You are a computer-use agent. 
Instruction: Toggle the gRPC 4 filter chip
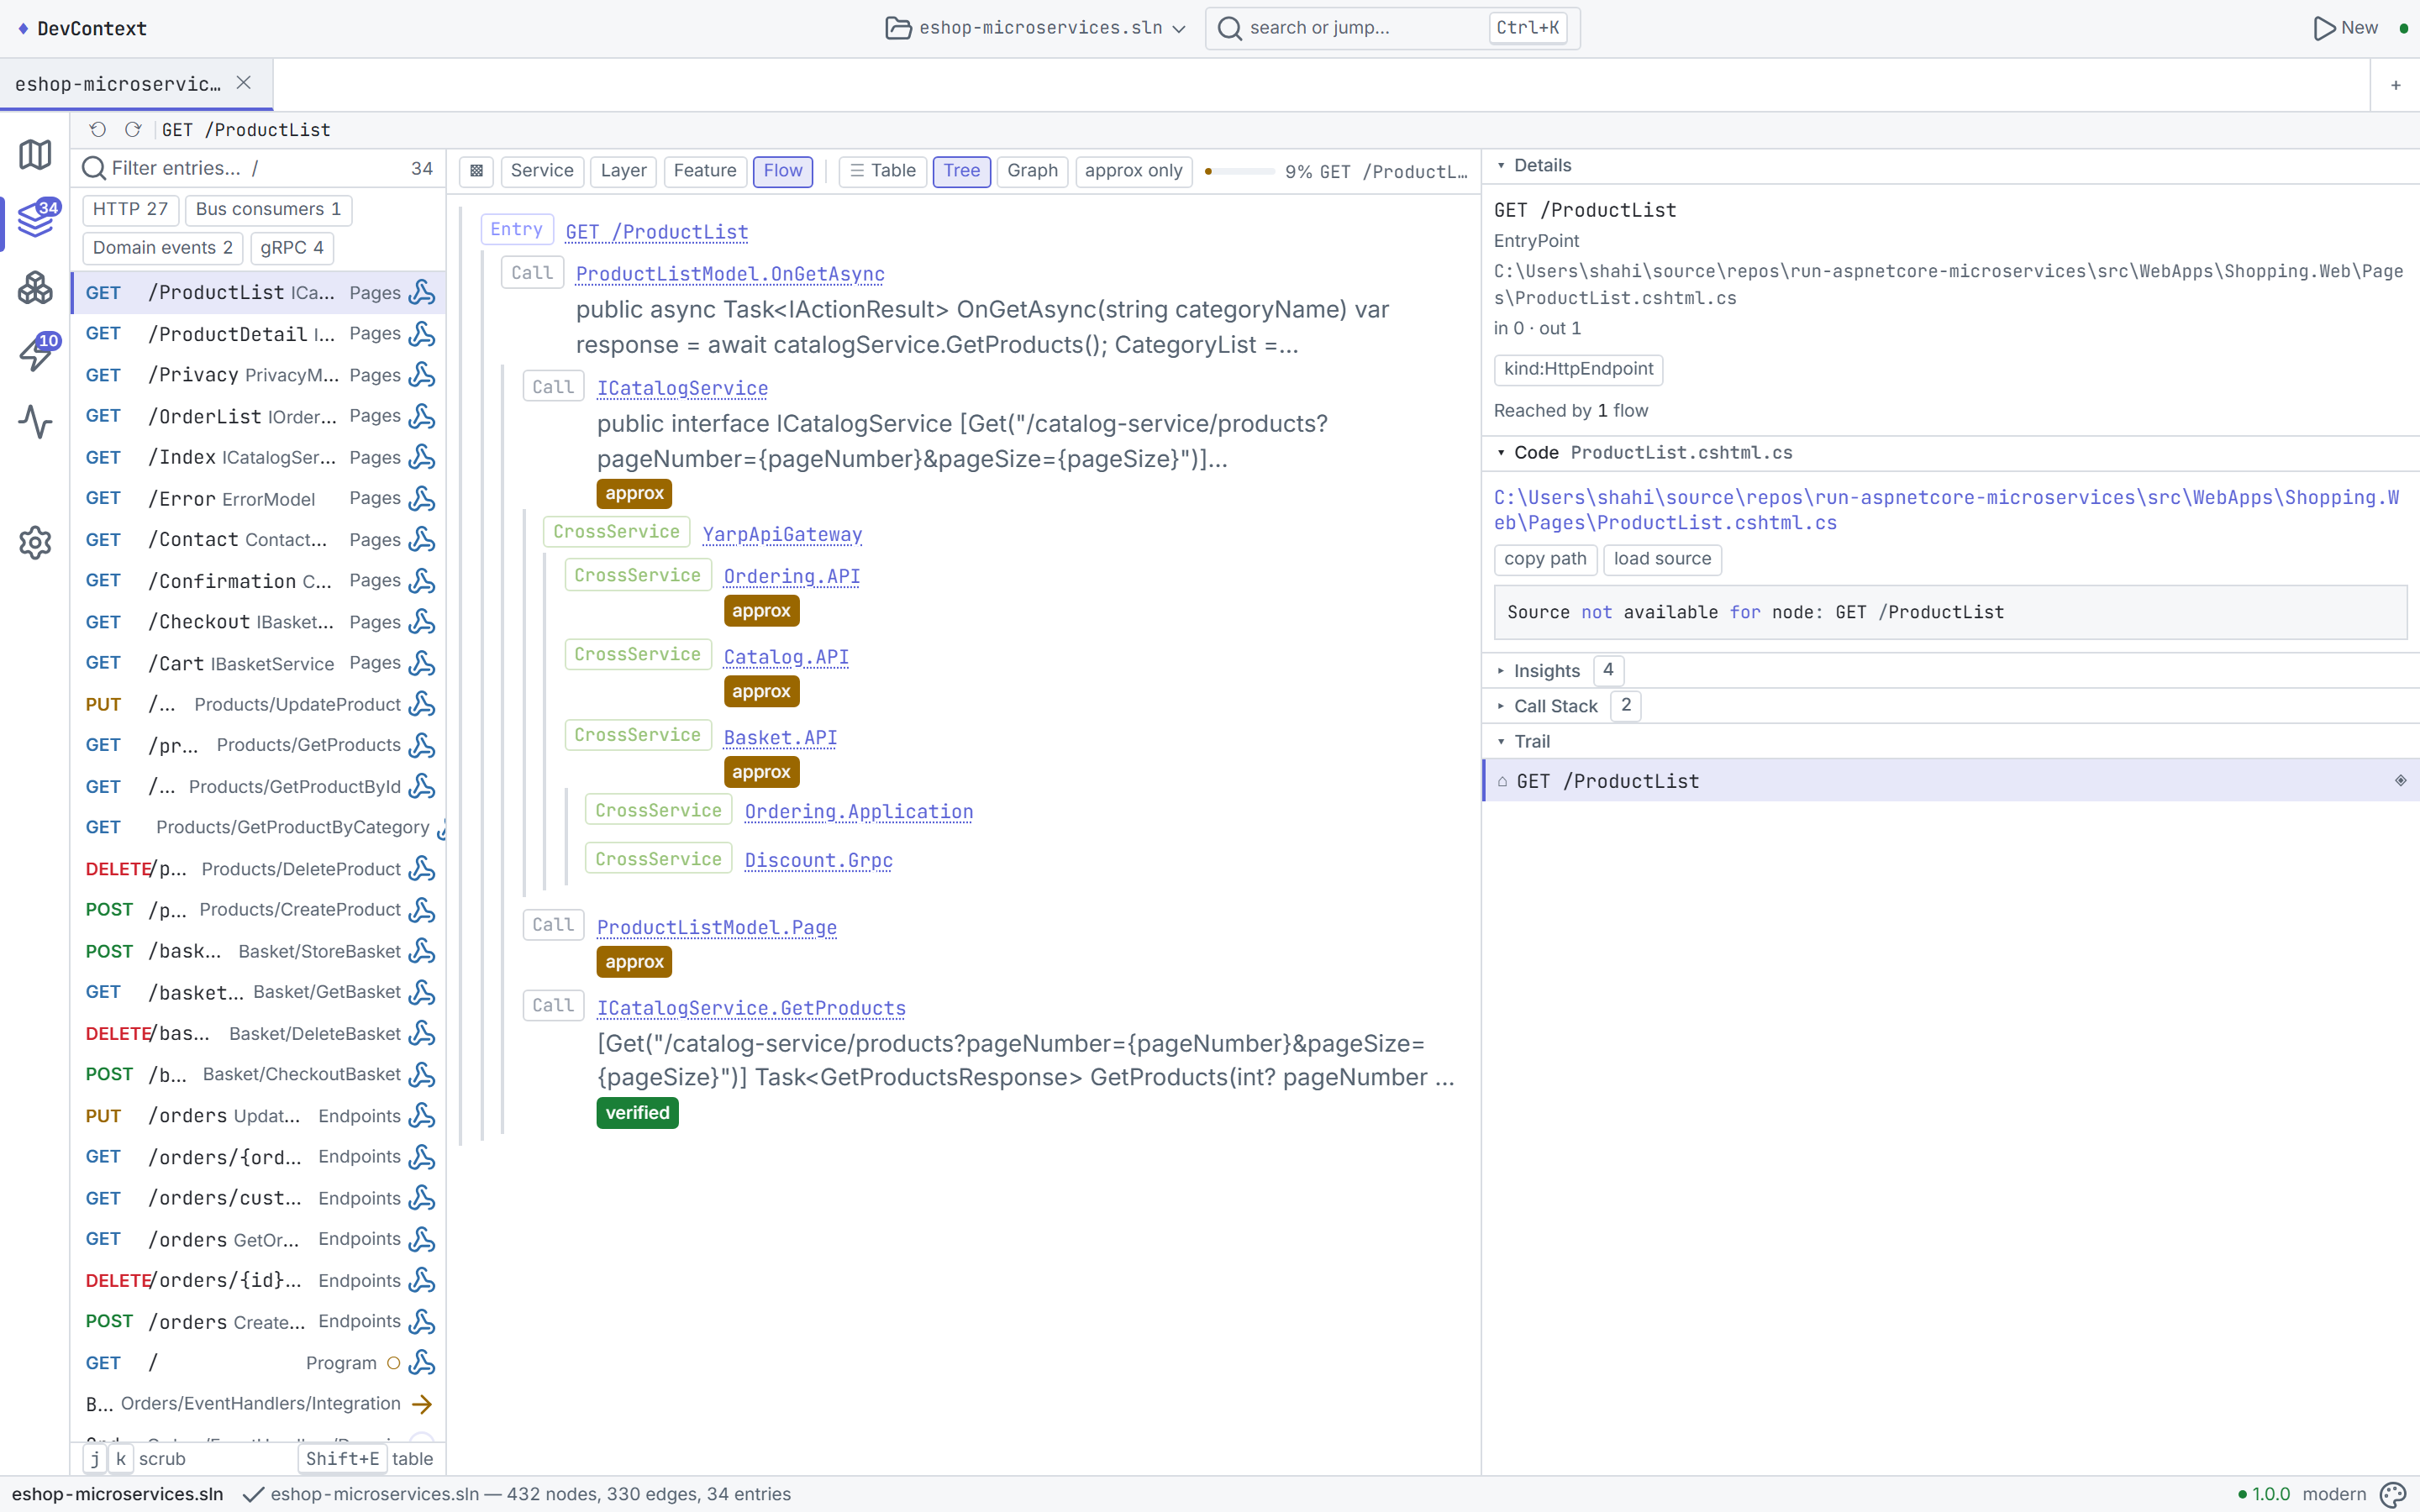292,248
